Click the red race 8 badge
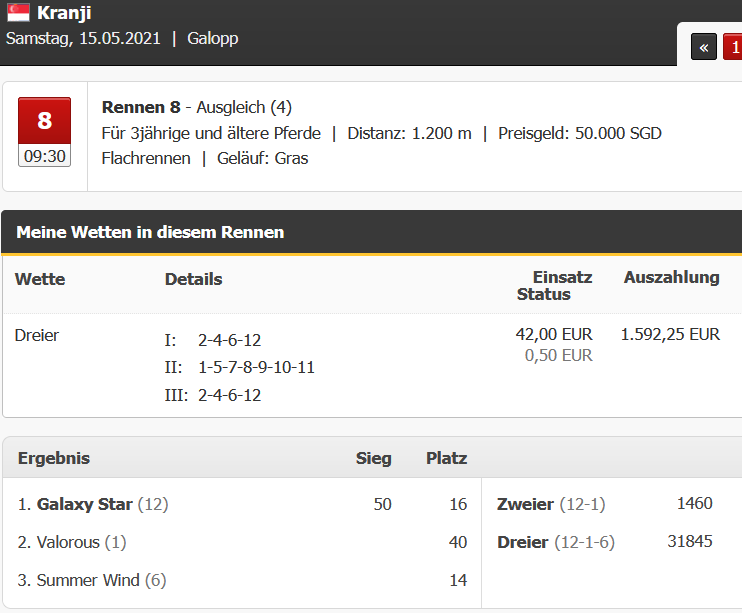This screenshot has height=613, width=742. (44, 121)
